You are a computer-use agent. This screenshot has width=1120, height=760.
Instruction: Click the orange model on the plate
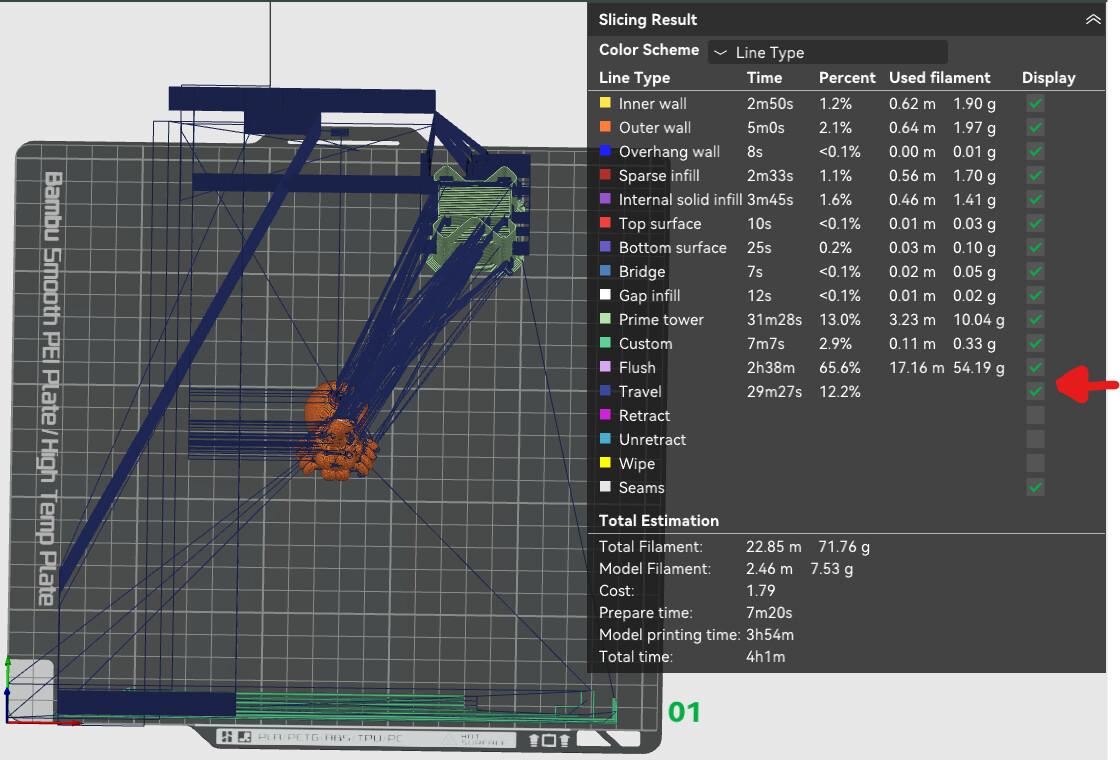click(335, 435)
